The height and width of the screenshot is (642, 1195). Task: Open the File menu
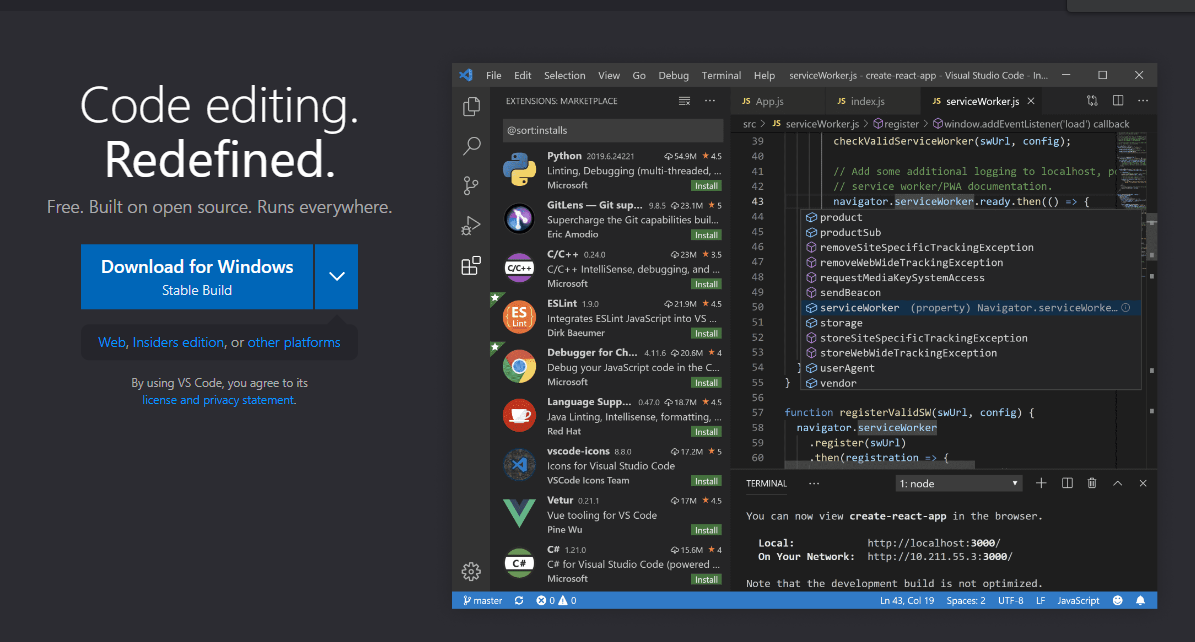(494, 75)
